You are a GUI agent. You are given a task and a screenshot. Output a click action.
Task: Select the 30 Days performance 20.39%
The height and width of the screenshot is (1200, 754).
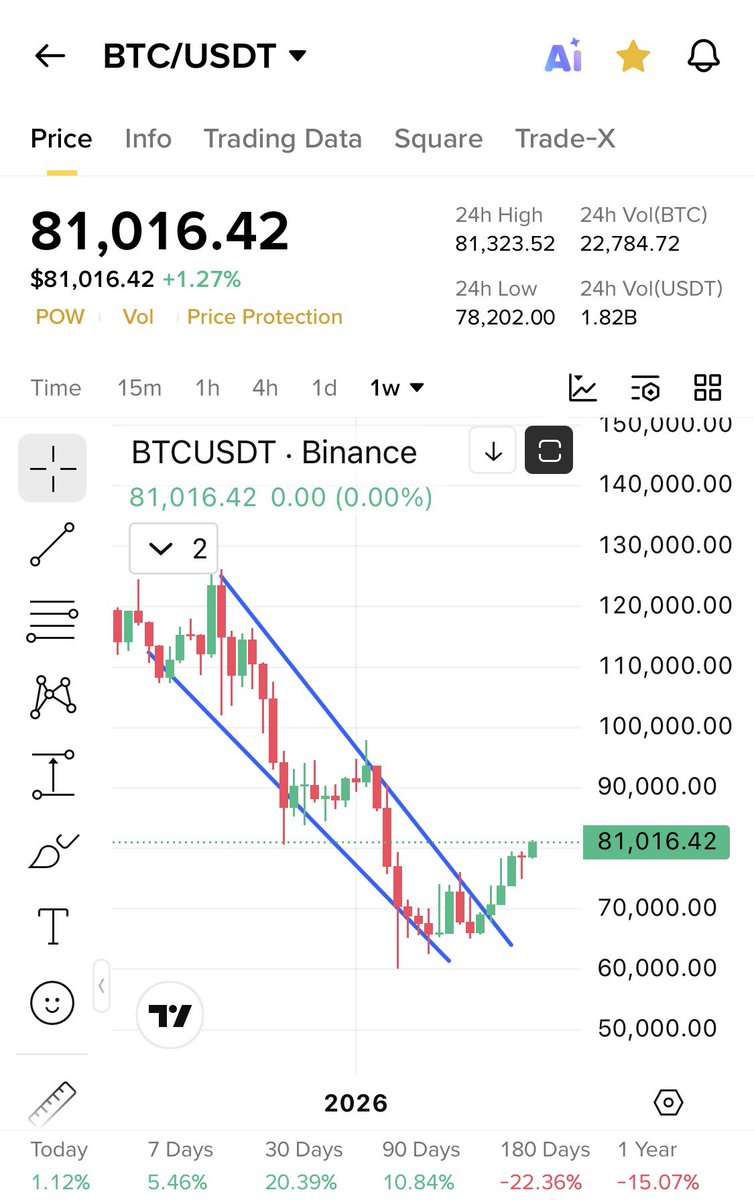[303, 1165]
